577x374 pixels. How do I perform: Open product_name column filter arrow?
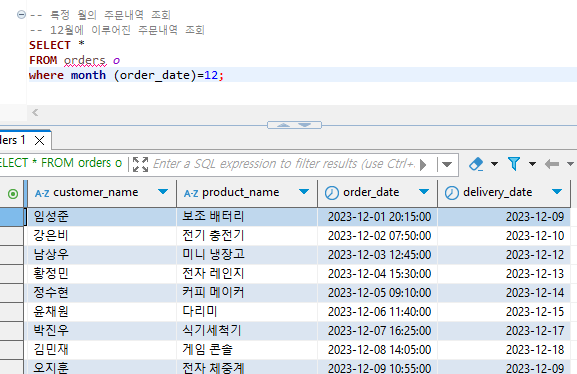[x=304, y=191]
